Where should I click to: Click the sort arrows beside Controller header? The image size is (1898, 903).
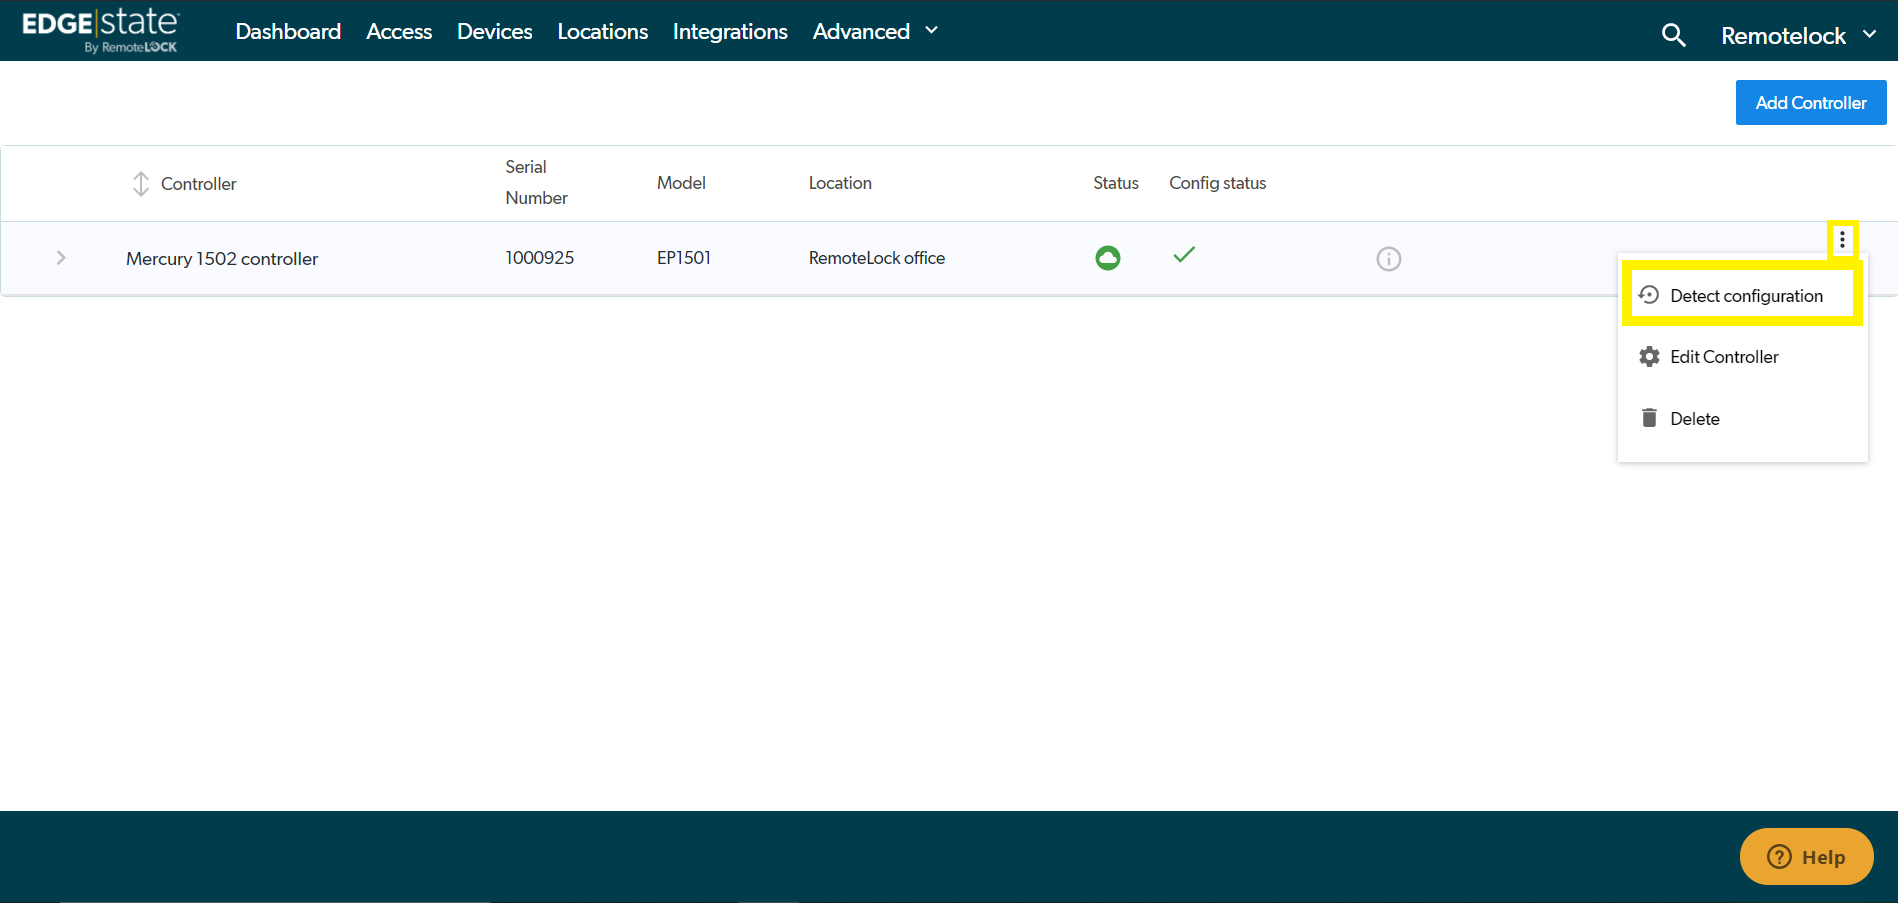[141, 184]
